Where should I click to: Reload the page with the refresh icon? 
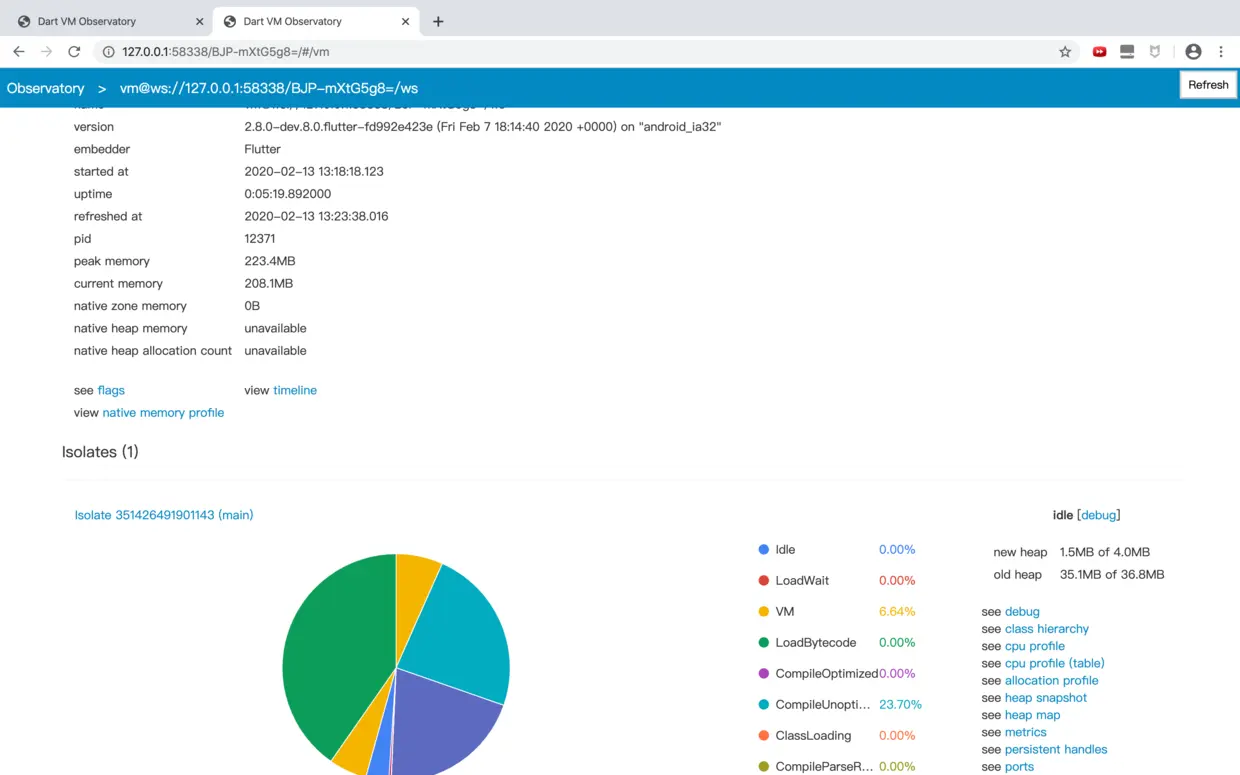point(74,52)
